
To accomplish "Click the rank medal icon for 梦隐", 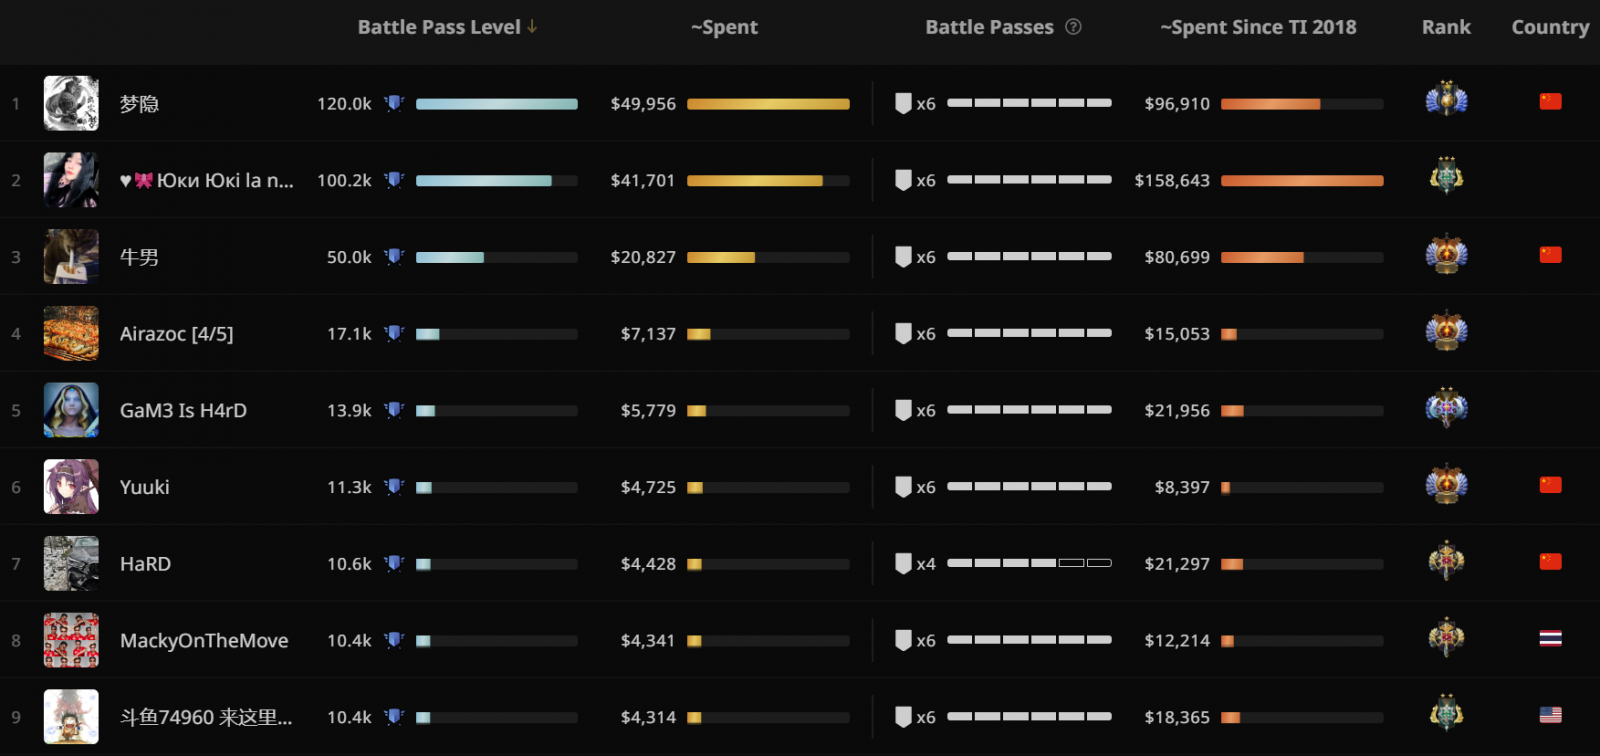I will 1446,100.
